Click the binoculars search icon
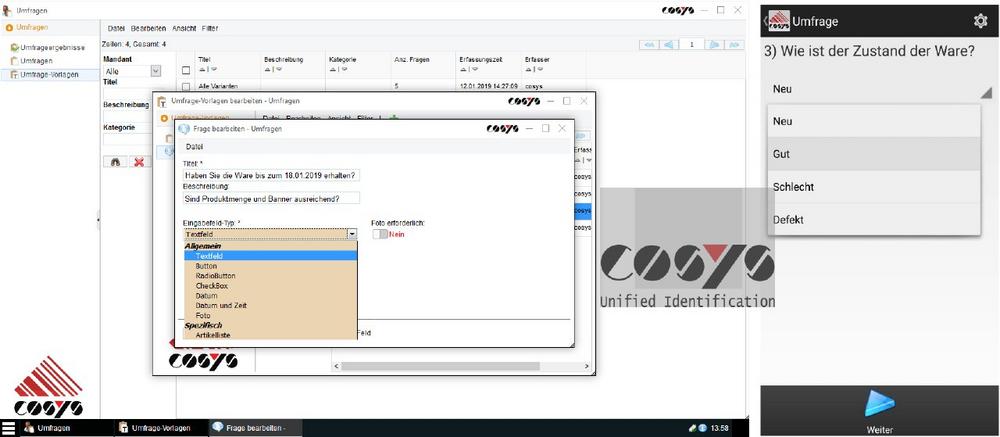 click(x=116, y=161)
